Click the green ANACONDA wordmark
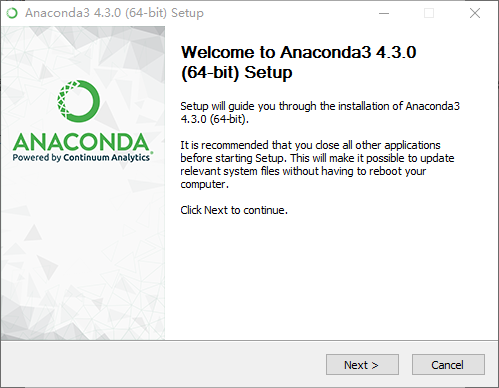499x388 pixels. pos(81,142)
